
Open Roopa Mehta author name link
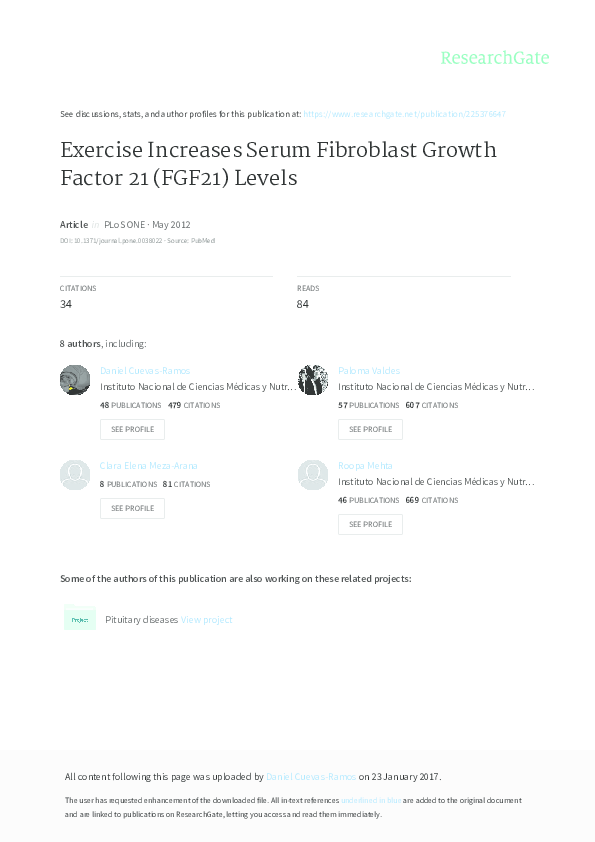(364, 465)
